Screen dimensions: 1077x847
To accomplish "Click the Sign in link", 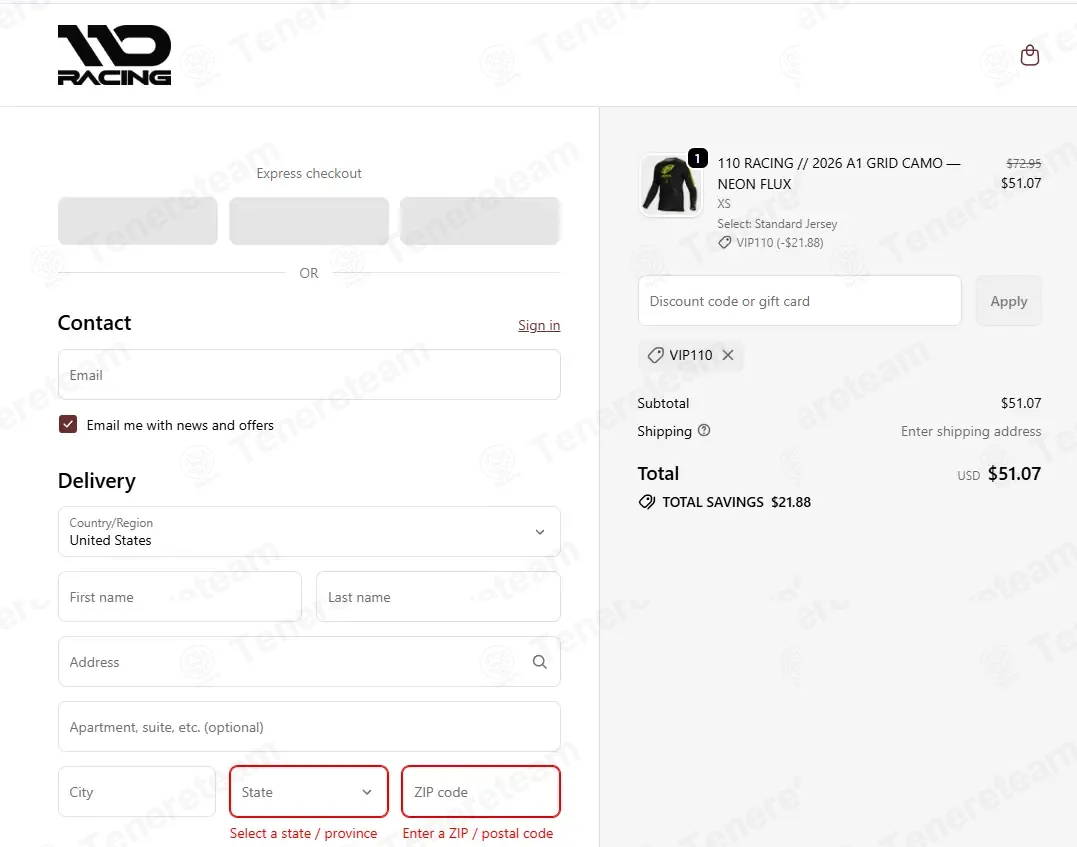I will point(539,325).
